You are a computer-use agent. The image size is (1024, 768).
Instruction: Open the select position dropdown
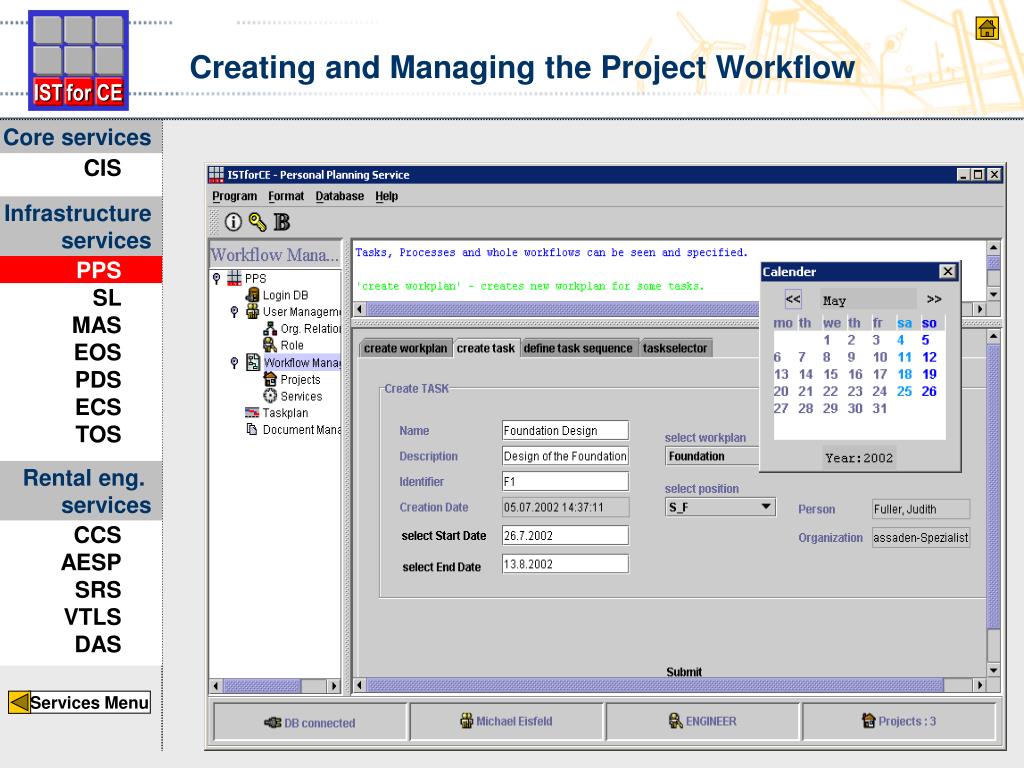tap(767, 507)
